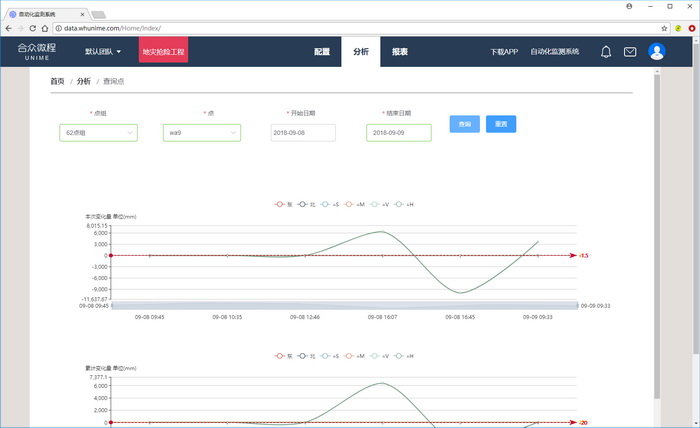Open the 点组 dropdown showing 62点组
The image size is (700, 428).
coord(99,132)
